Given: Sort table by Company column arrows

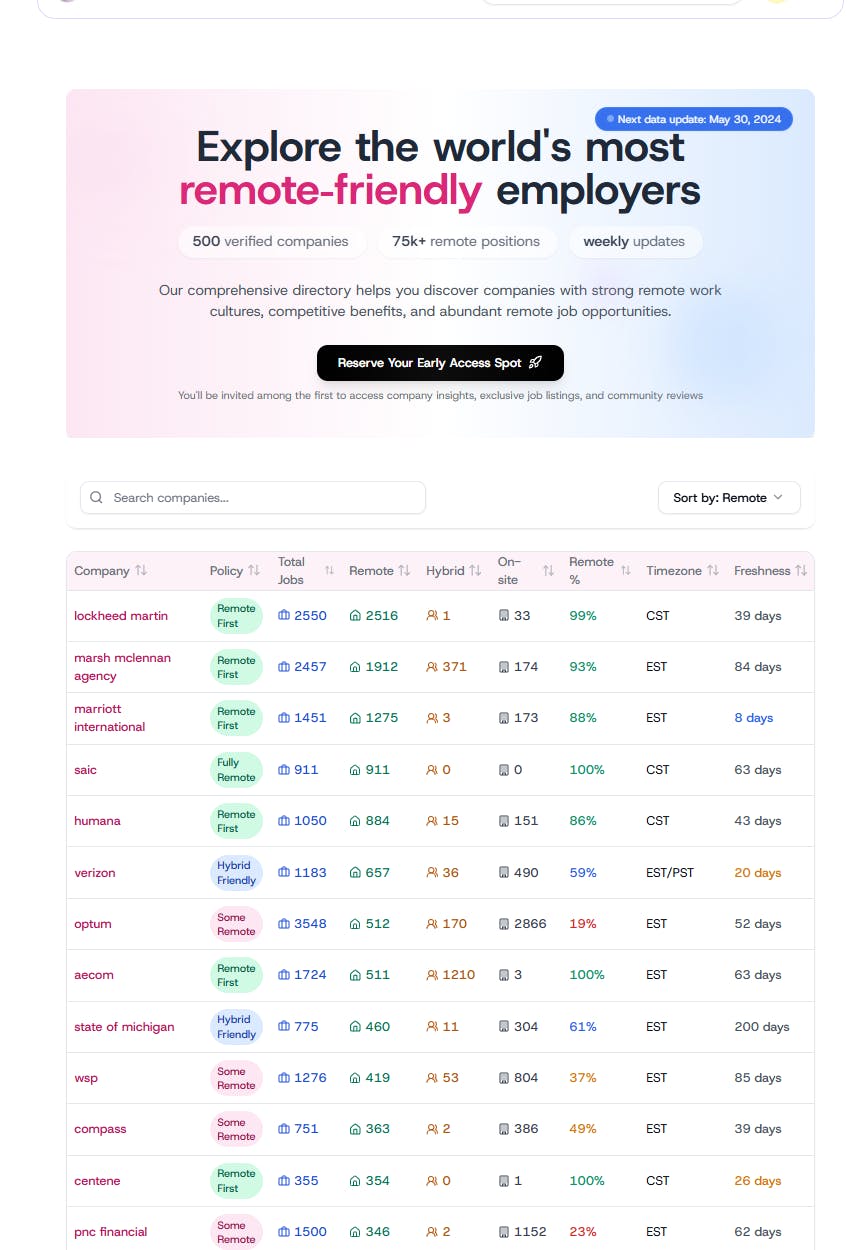Looking at the screenshot, I should pyautogui.click(x=141, y=571).
